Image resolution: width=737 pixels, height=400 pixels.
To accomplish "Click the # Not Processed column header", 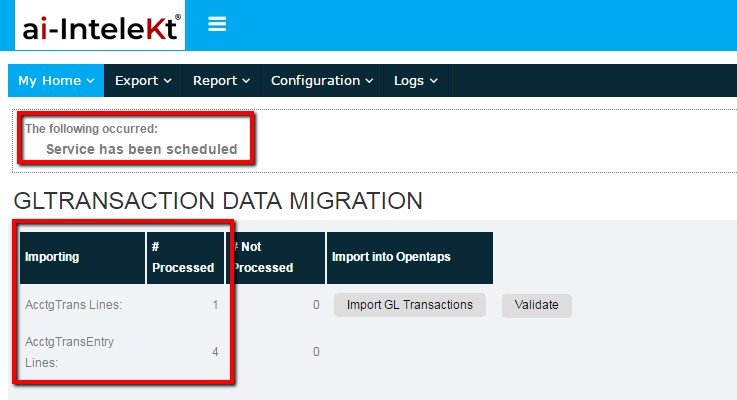I will [276, 258].
